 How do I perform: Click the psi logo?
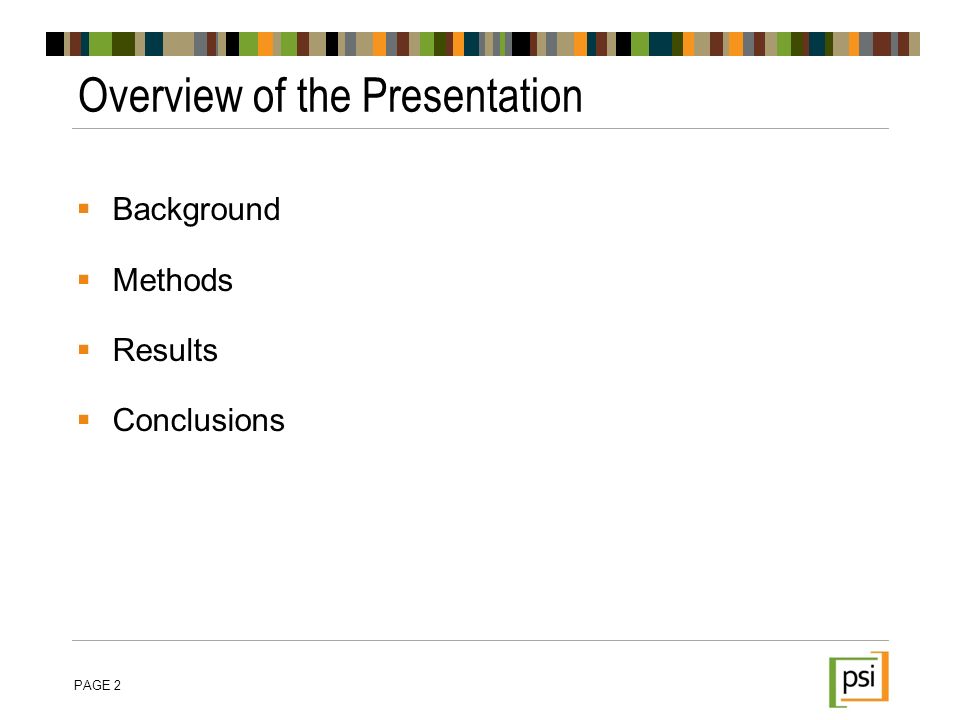(x=858, y=679)
